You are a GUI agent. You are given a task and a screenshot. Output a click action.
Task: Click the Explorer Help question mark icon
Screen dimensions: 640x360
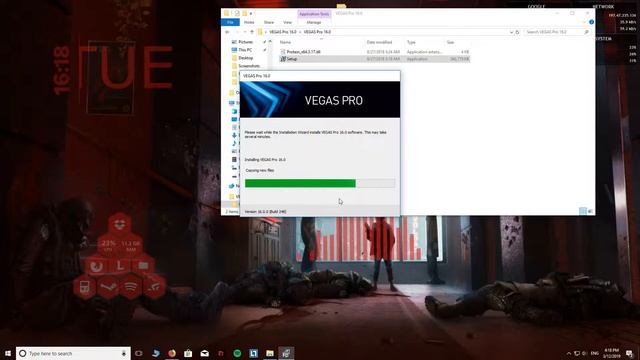click(591, 22)
